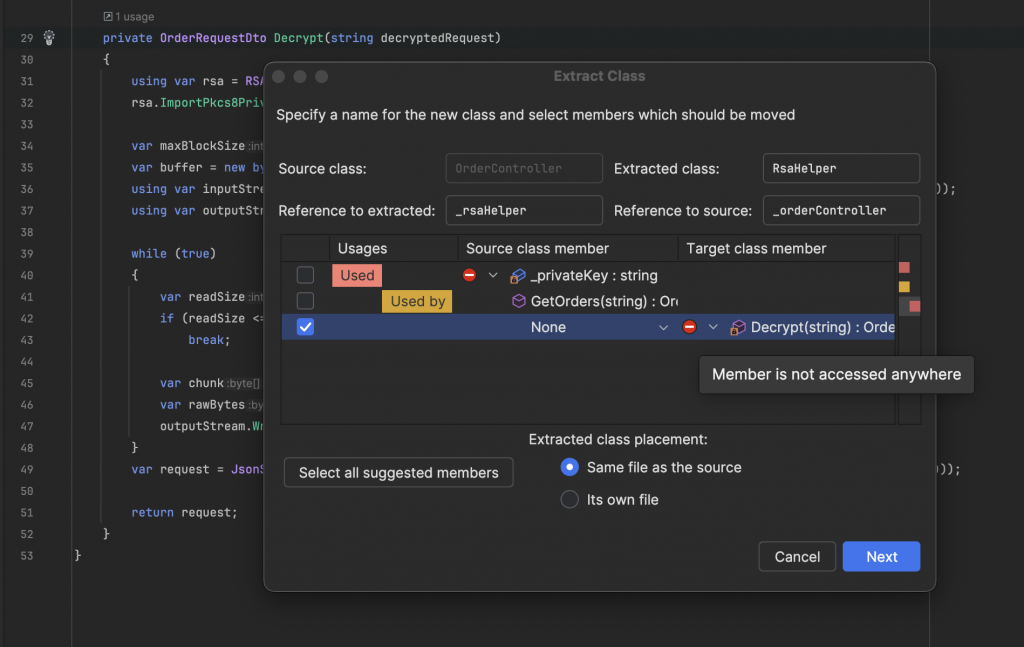Screen dimensions: 1024x647
Task: Click the Next button
Action: click(881, 557)
